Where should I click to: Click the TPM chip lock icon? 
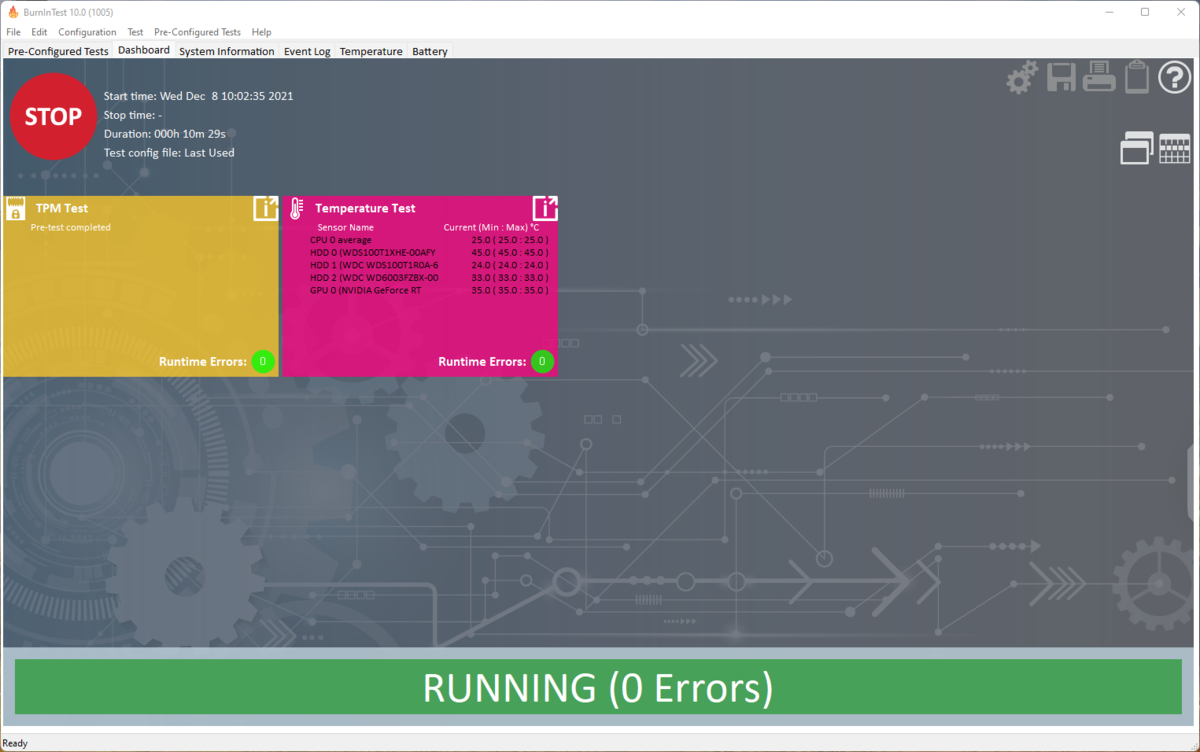click(15, 208)
